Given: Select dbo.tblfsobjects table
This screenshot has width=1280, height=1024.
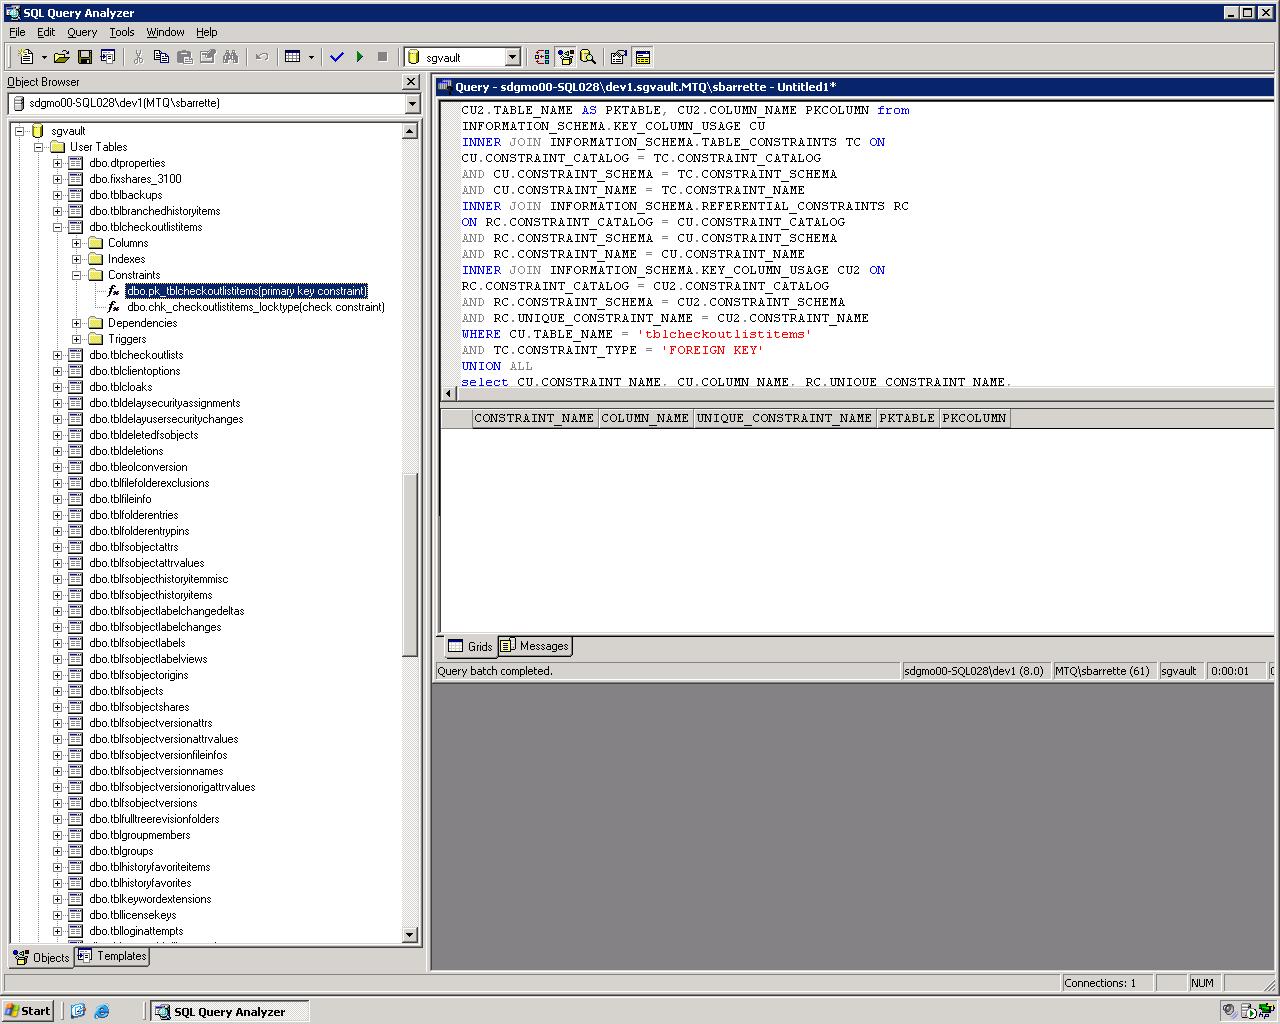Looking at the screenshot, I should (x=126, y=691).
